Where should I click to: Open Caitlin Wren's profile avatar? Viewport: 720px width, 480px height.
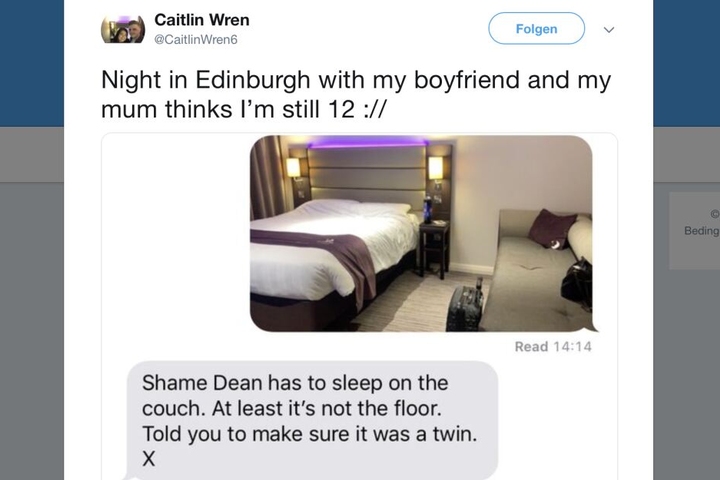click(123, 29)
